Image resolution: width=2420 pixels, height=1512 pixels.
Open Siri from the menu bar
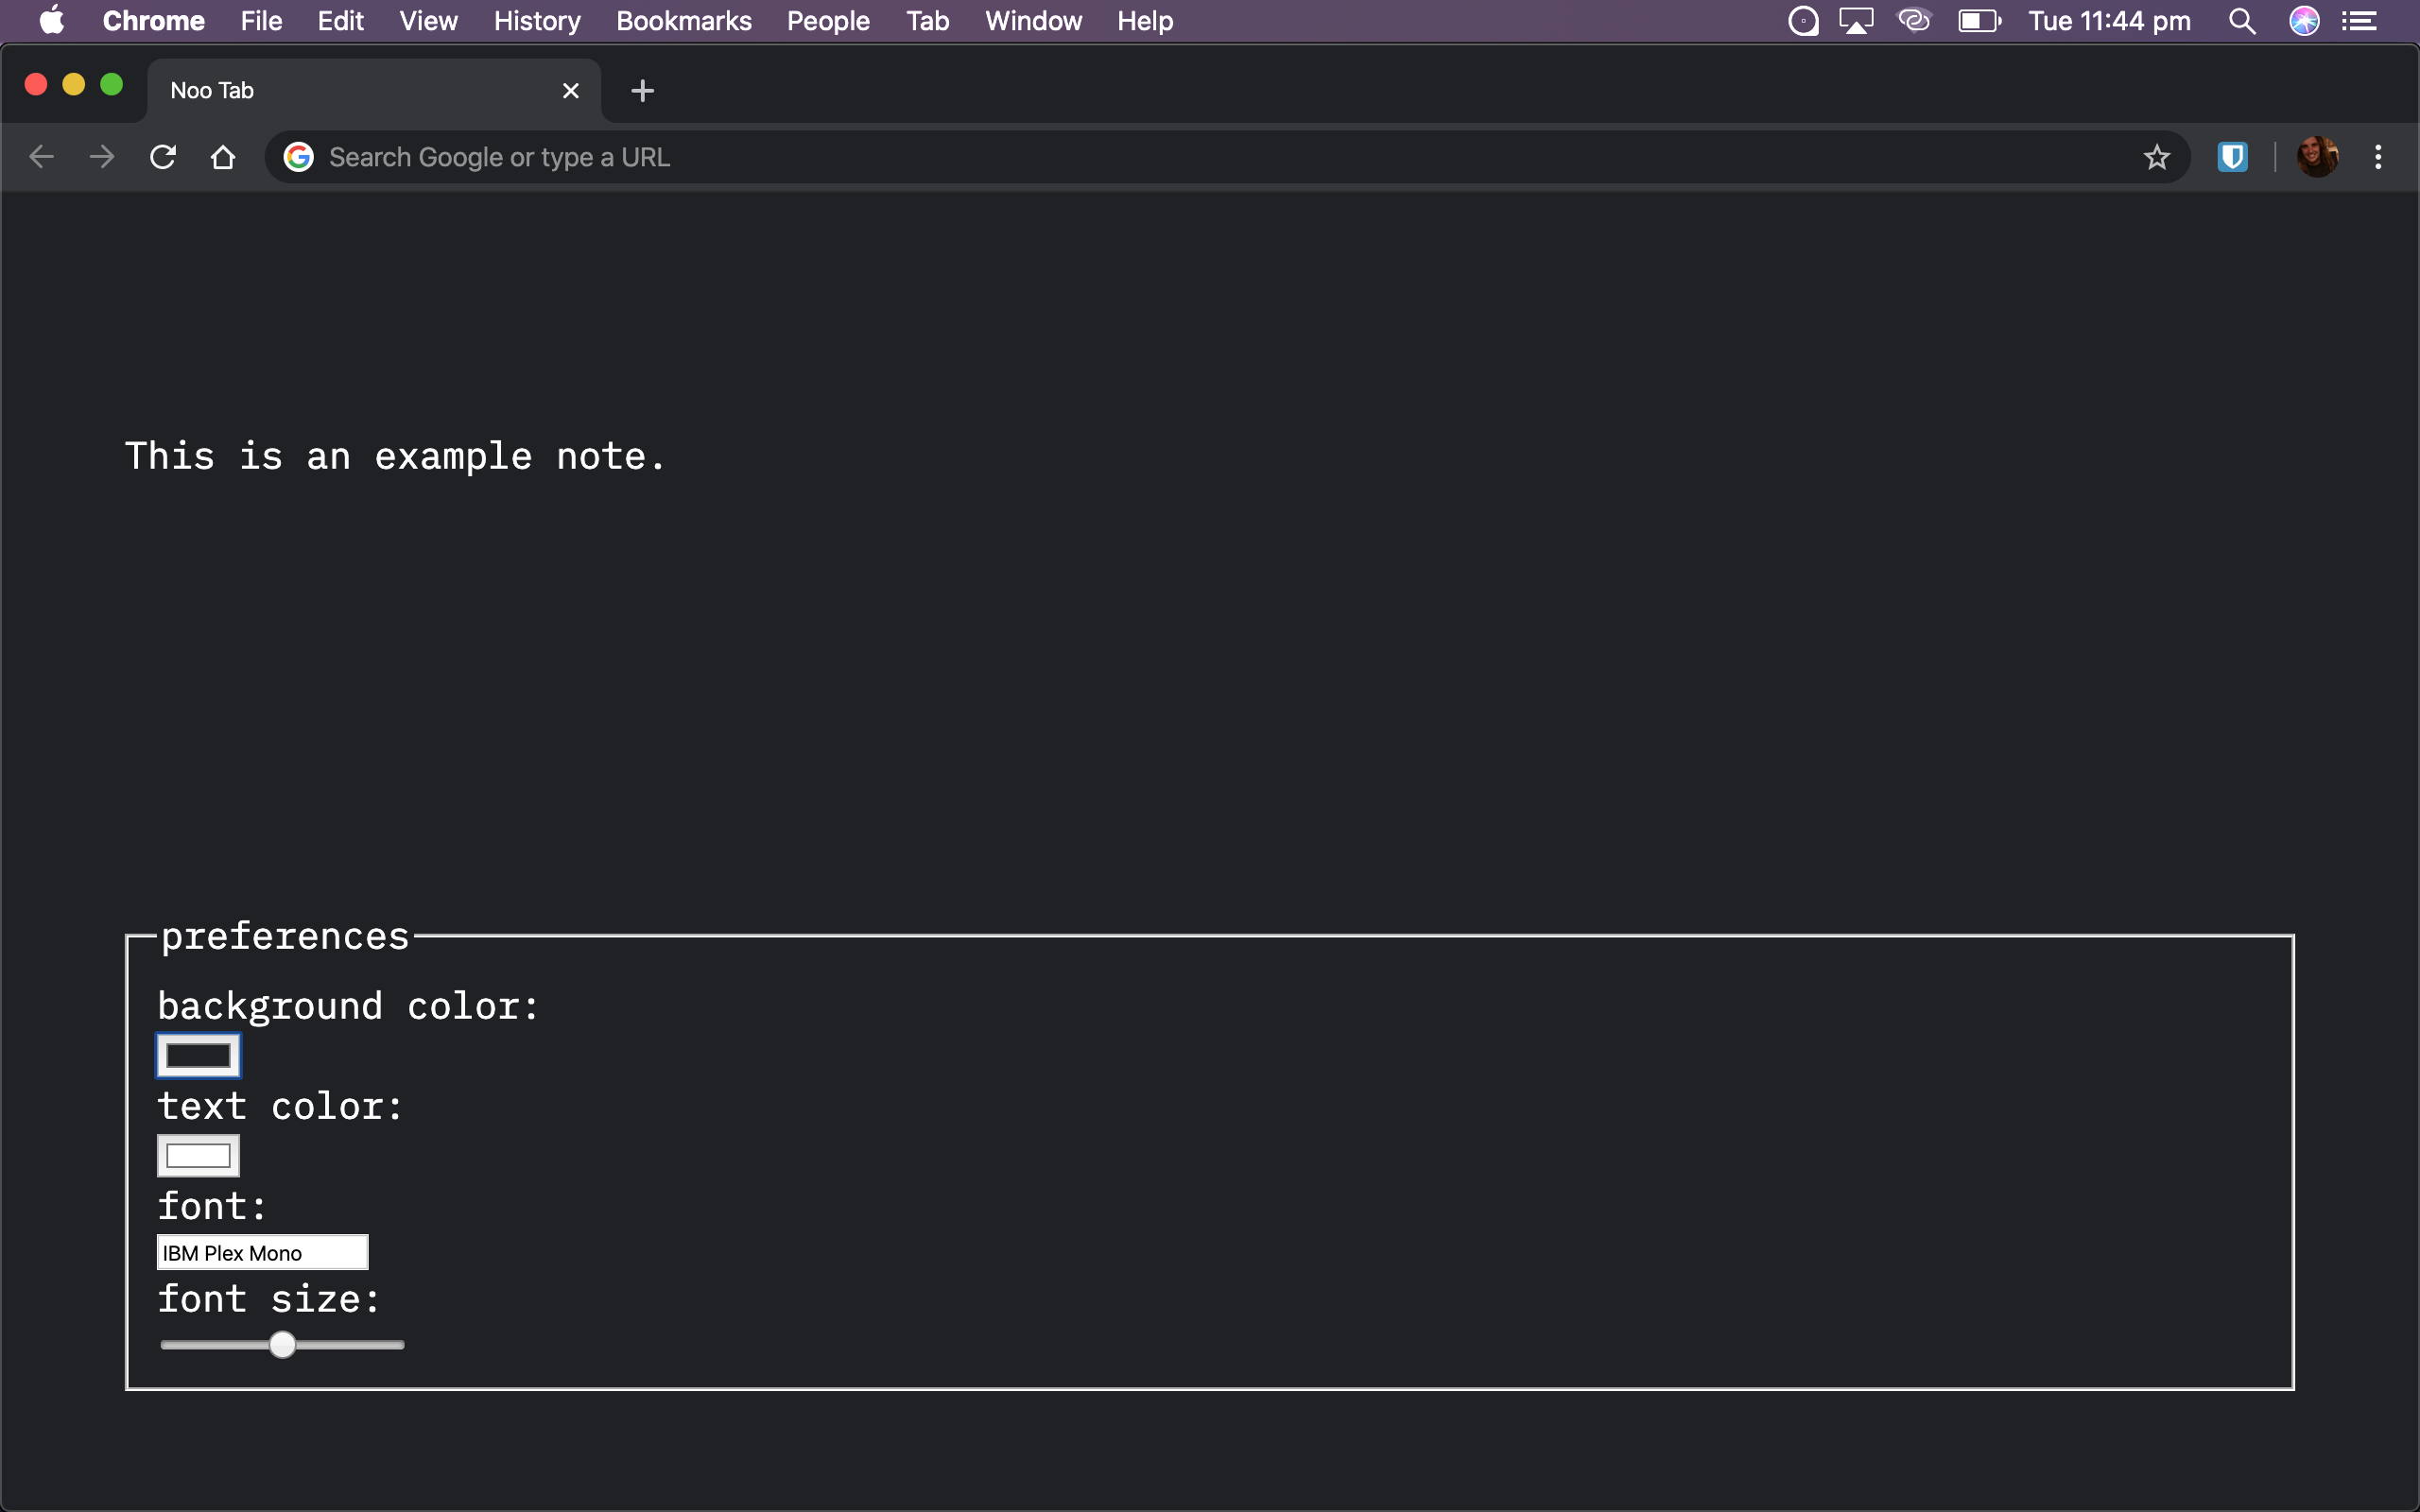2304,21
